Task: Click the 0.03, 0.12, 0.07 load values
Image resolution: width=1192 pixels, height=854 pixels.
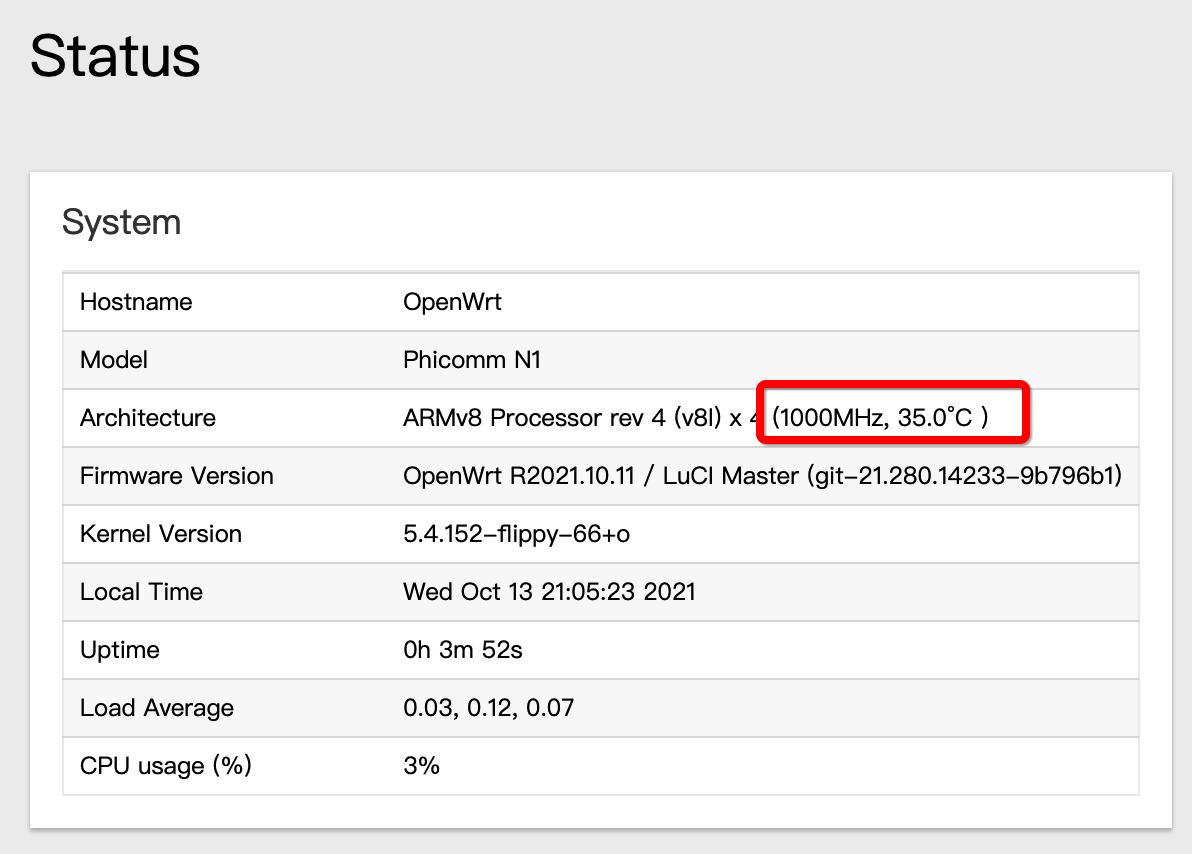Action: pyautogui.click(x=488, y=708)
